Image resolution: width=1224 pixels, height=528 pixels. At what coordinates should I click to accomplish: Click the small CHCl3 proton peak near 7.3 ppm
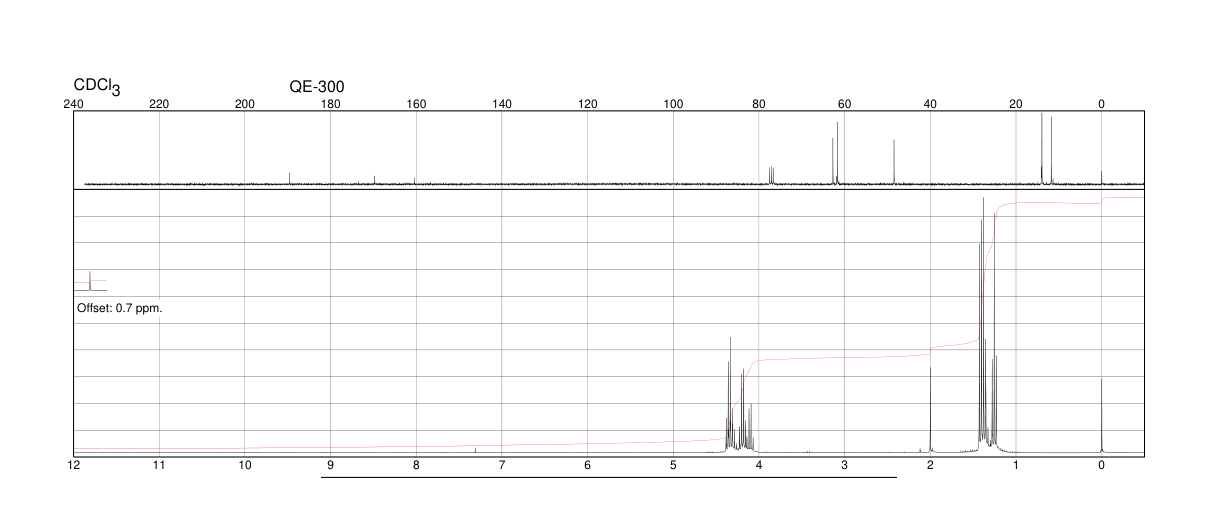tap(475, 450)
